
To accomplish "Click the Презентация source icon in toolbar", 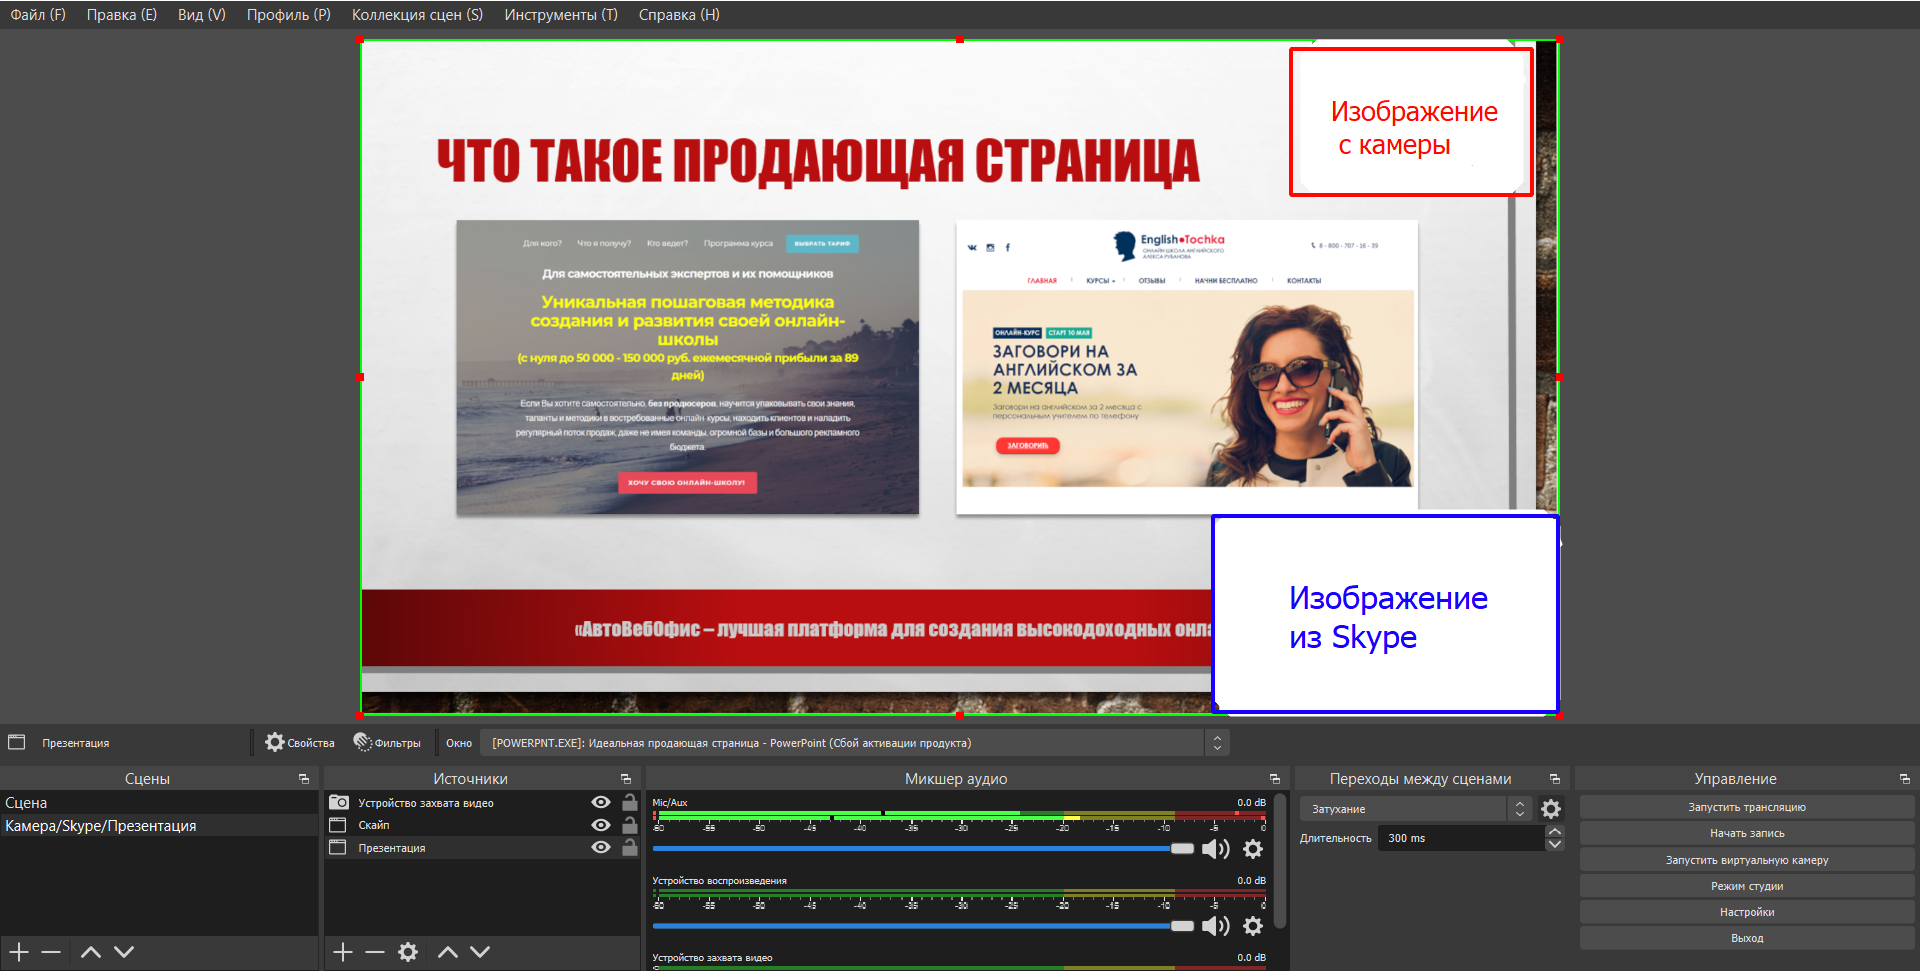I will point(17,742).
